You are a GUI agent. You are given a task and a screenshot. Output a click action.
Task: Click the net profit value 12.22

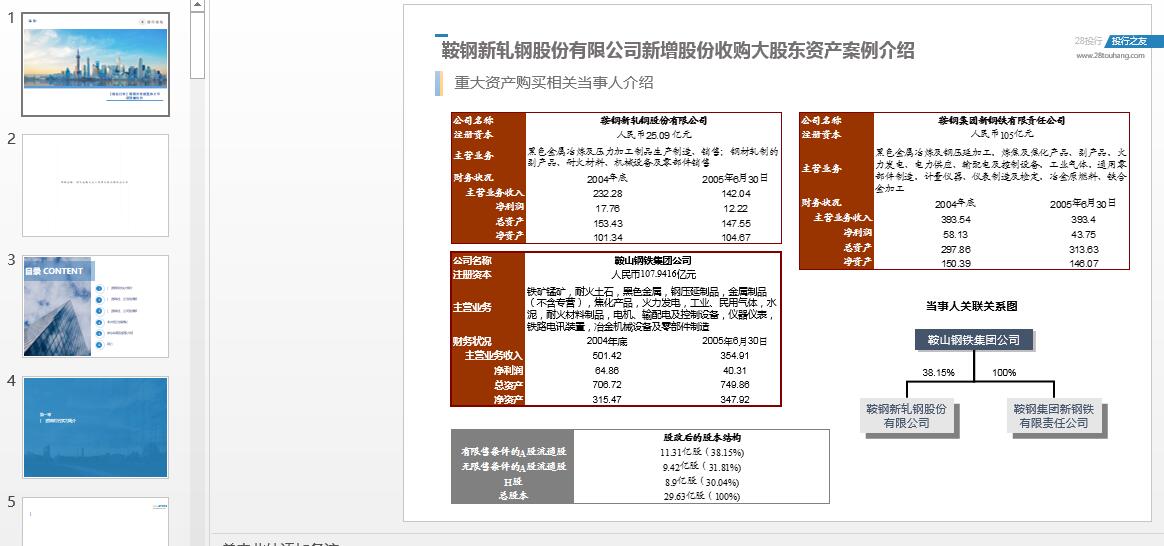tap(735, 208)
